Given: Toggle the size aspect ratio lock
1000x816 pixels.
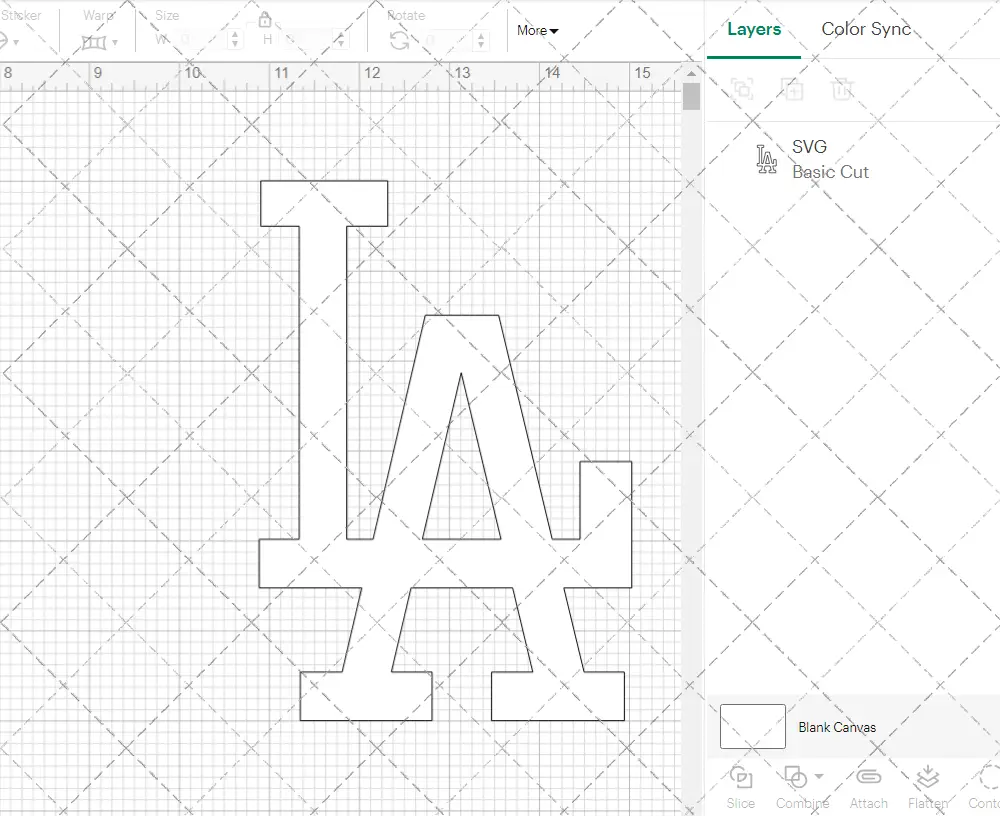Looking at the screenshot, I should coord(265,20).
